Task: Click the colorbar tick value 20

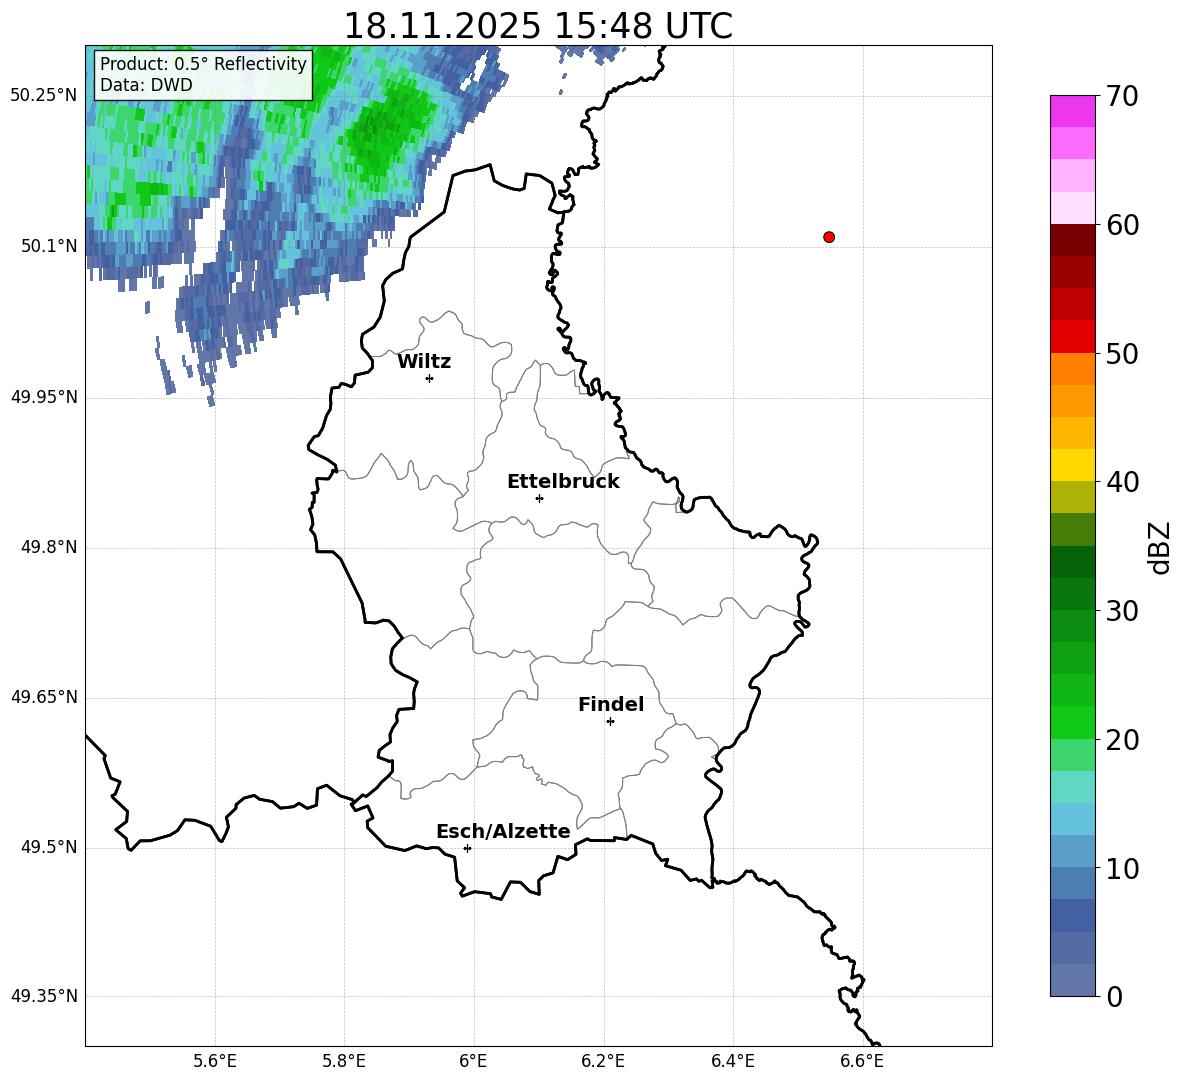Action: click(1122, 740)
